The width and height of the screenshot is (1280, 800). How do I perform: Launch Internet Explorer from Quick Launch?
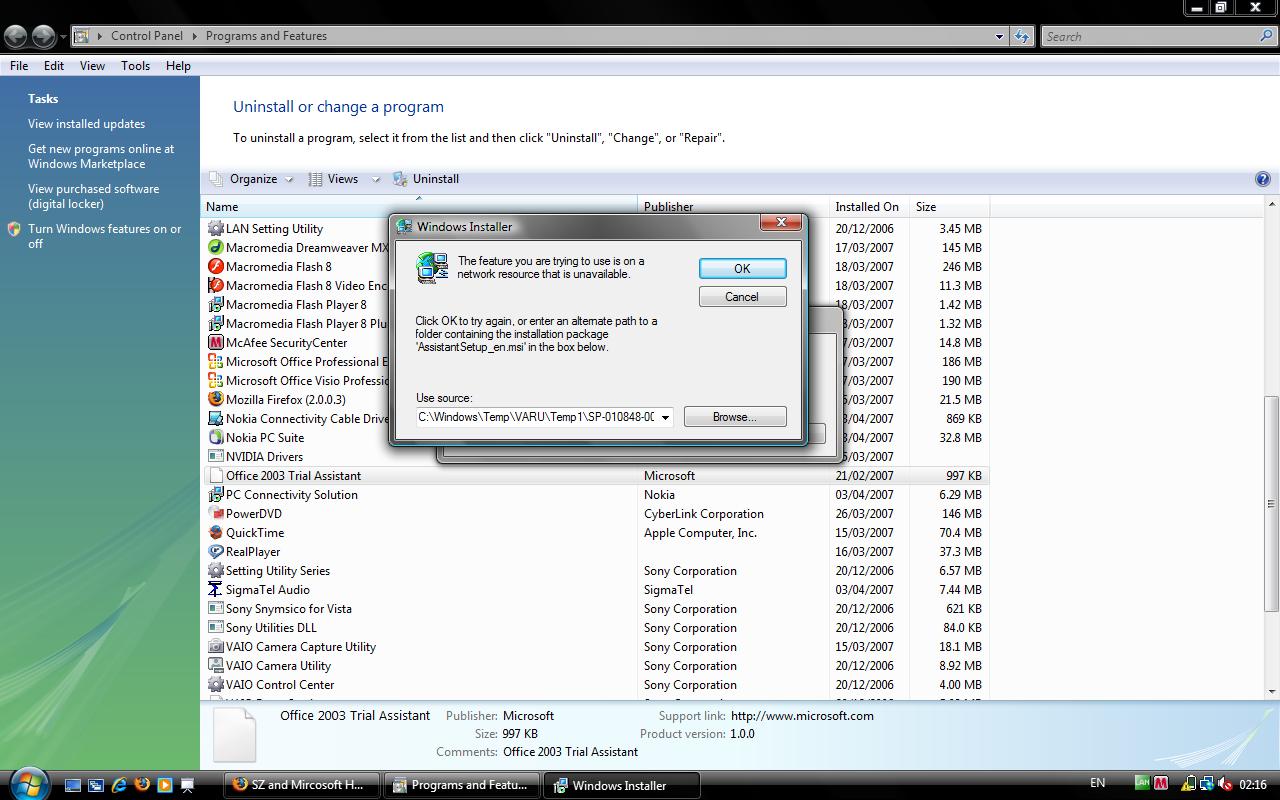click(119, 785)
